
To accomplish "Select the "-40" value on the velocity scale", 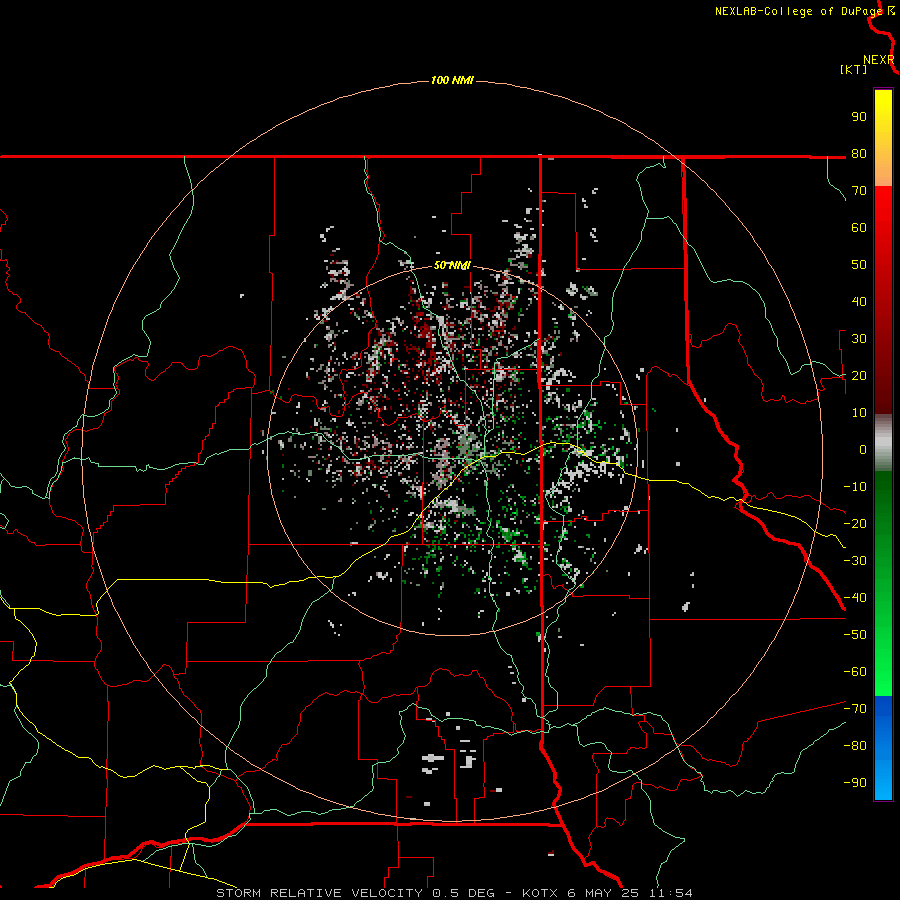I will tap(855, 598).
